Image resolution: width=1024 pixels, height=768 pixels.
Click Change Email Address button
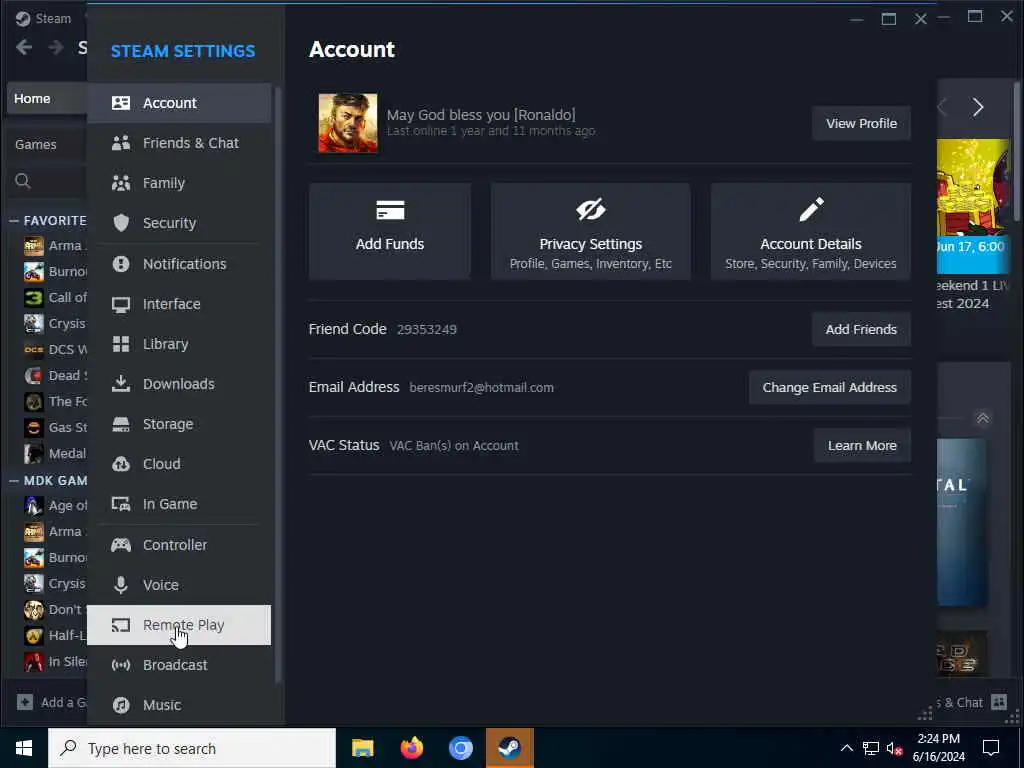tap(829, 387)
